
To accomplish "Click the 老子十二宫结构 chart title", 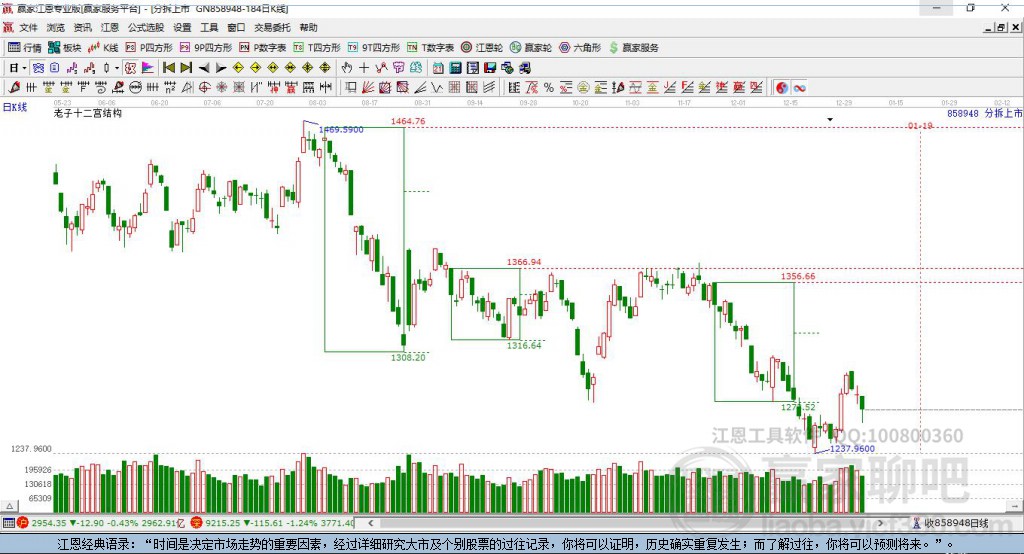I will pyautogui.click(x=88, y=113).
